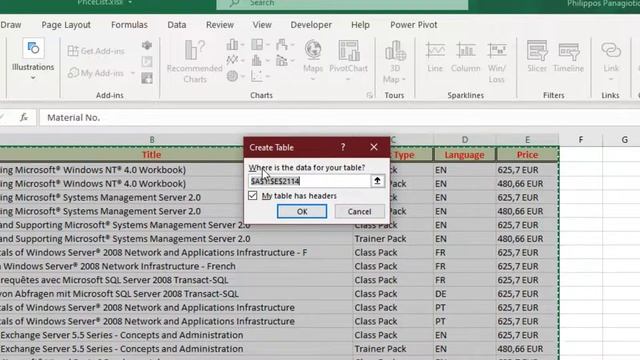Switch to the Formulas tab
Viewport: 640px width, 360px height.
coord(129,25)
